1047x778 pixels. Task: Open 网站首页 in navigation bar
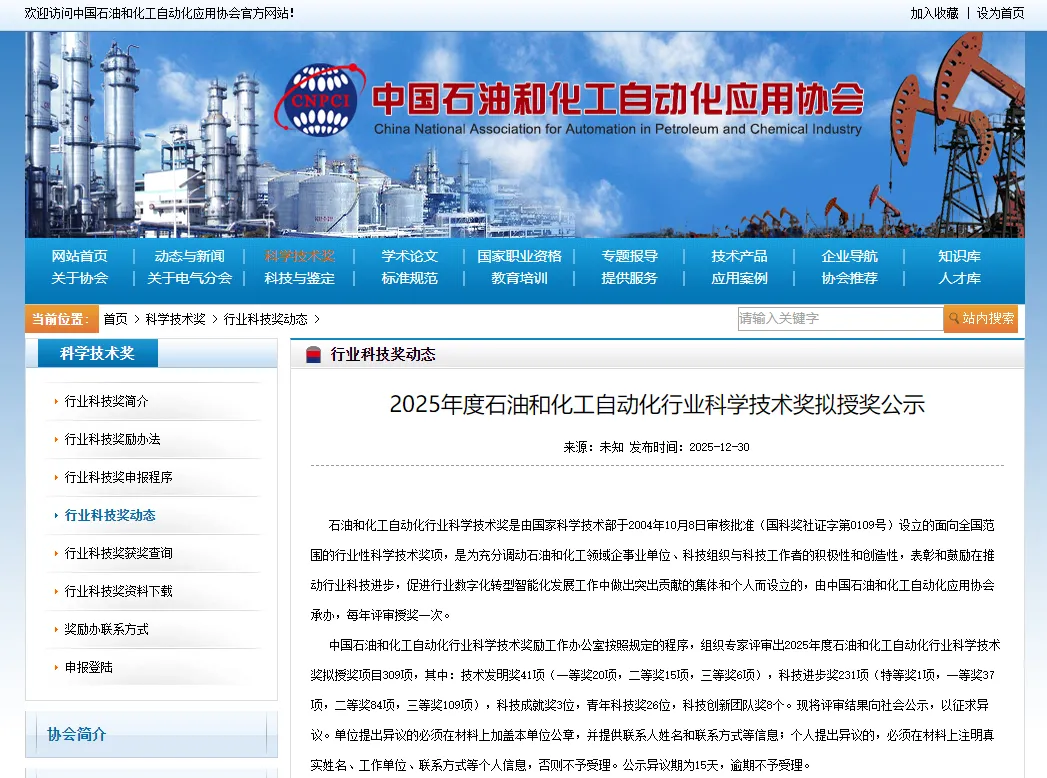tap(79, 256)
